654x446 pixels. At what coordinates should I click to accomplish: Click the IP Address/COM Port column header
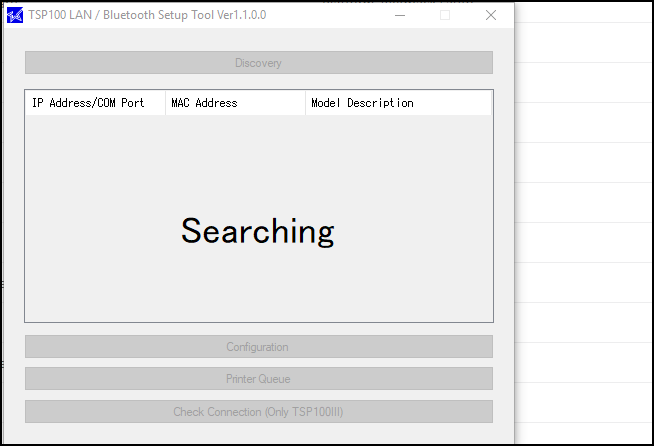(x=96, y=103)
